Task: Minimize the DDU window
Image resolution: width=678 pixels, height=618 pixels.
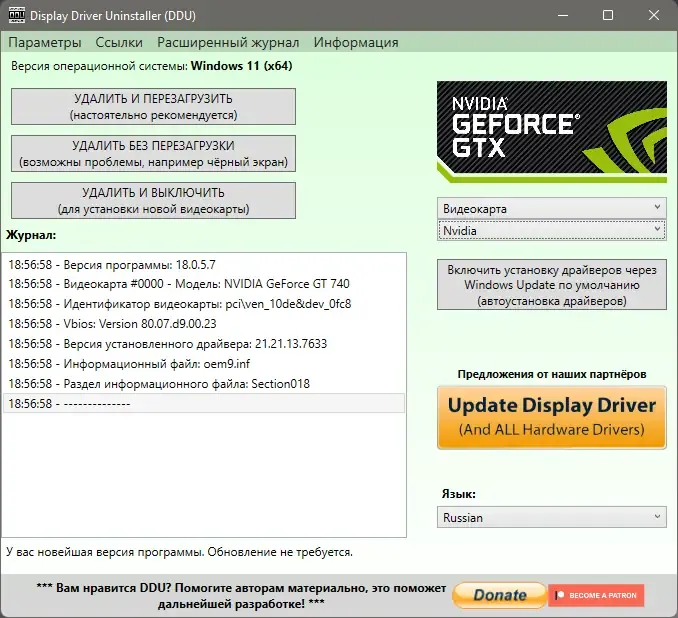Action: point(563,16)
